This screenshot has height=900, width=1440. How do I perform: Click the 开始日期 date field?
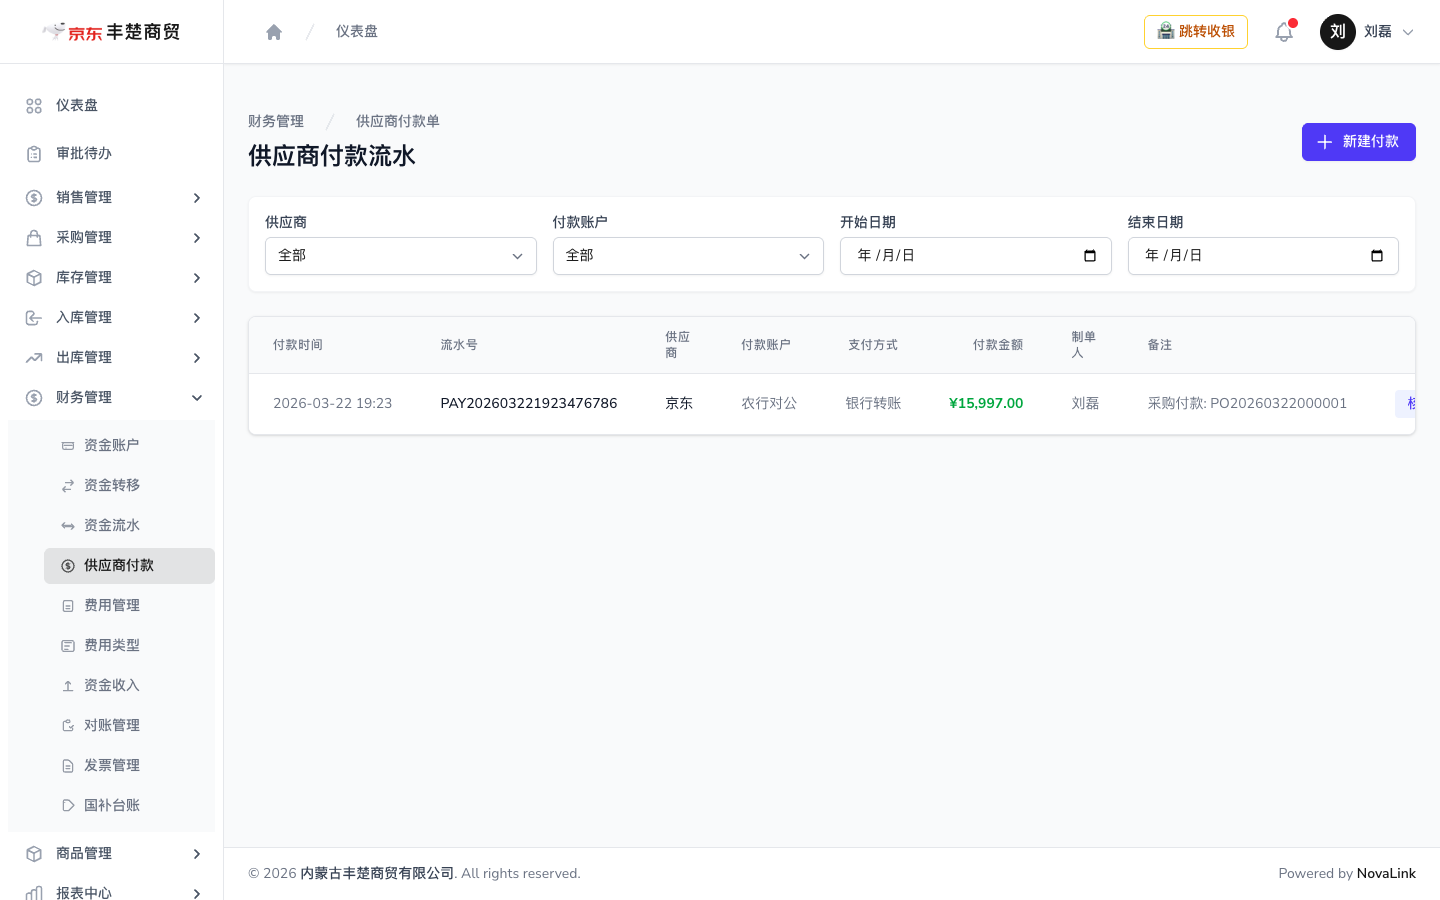976,256
